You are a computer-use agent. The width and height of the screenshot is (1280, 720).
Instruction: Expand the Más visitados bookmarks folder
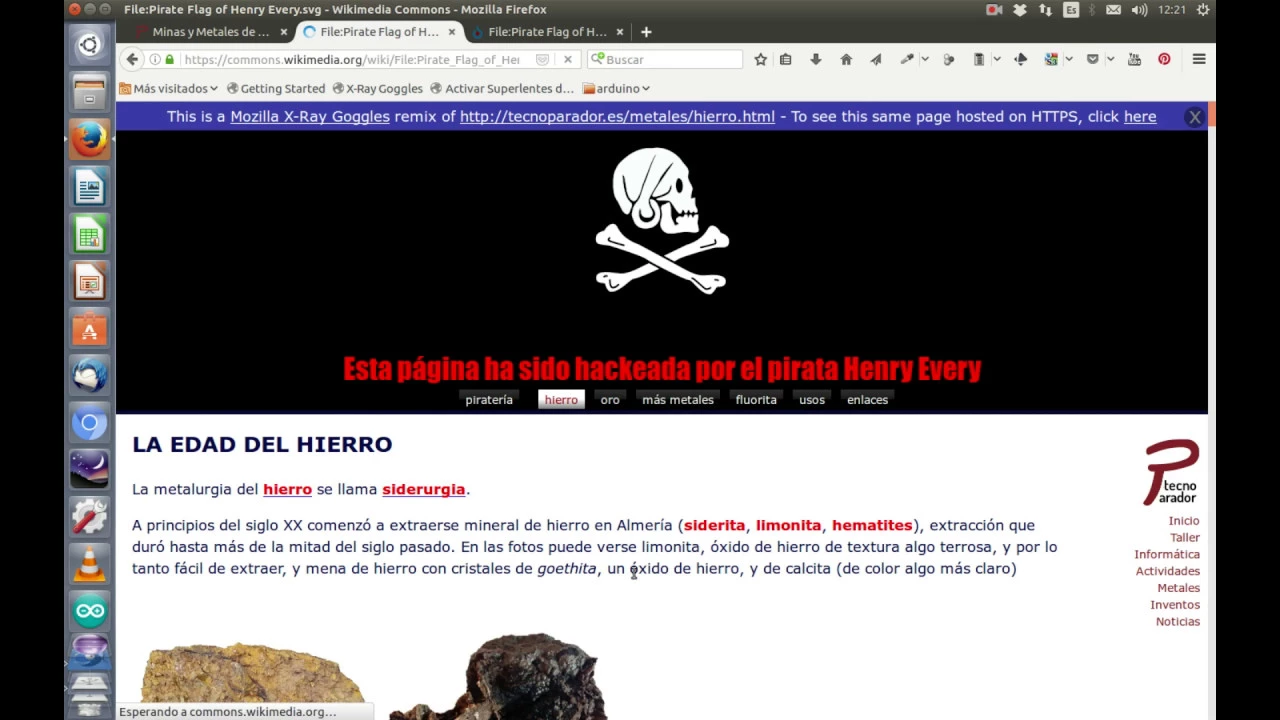[x=168, y=88]
